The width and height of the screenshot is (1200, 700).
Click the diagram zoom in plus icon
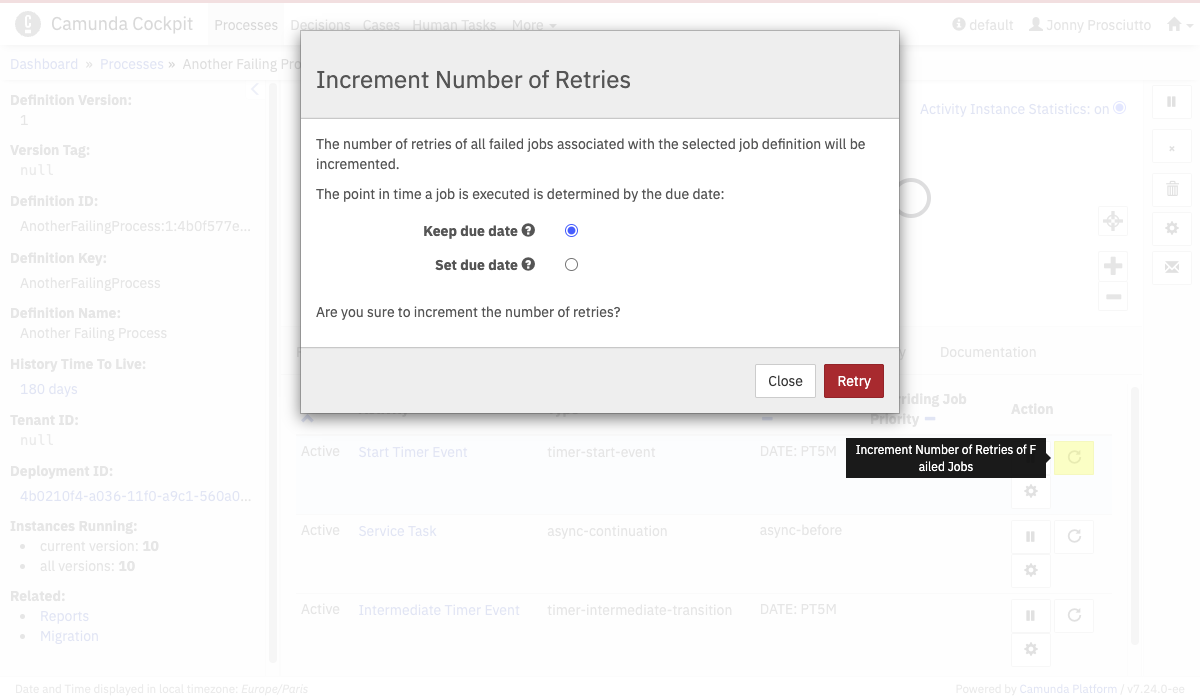(x=1113, y=265)
